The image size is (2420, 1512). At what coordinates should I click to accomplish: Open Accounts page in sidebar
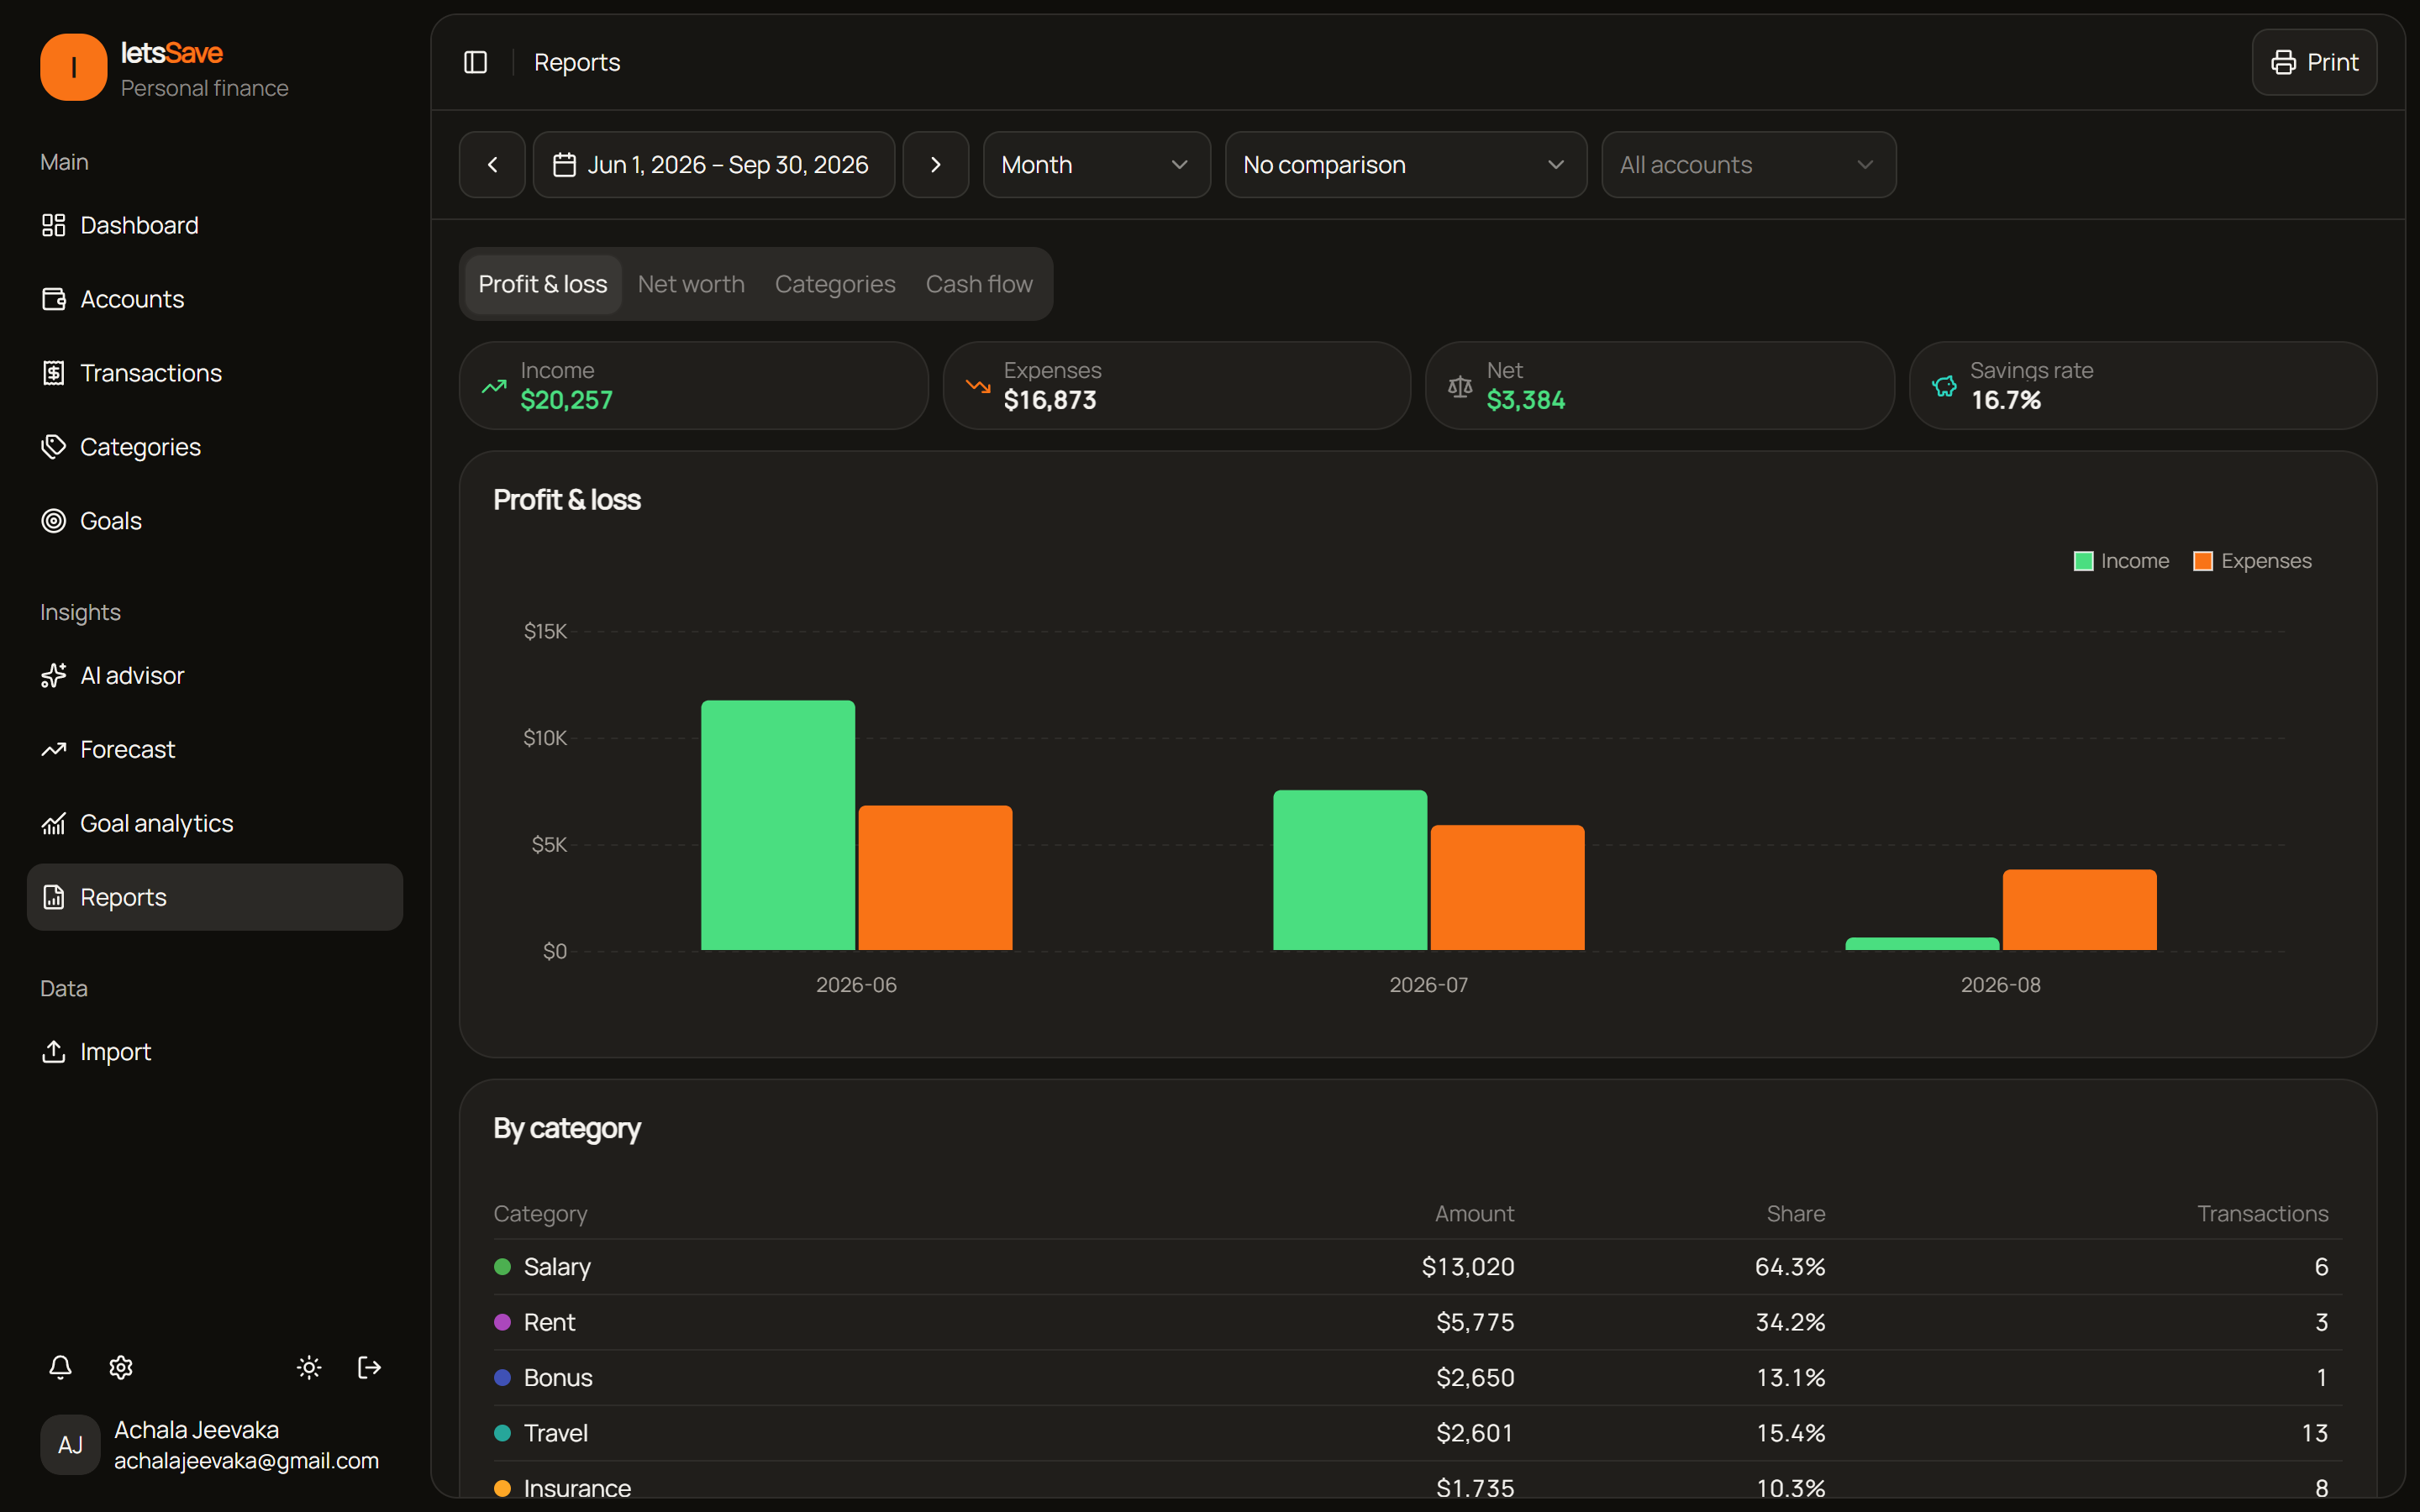click(x=215, y=299)
